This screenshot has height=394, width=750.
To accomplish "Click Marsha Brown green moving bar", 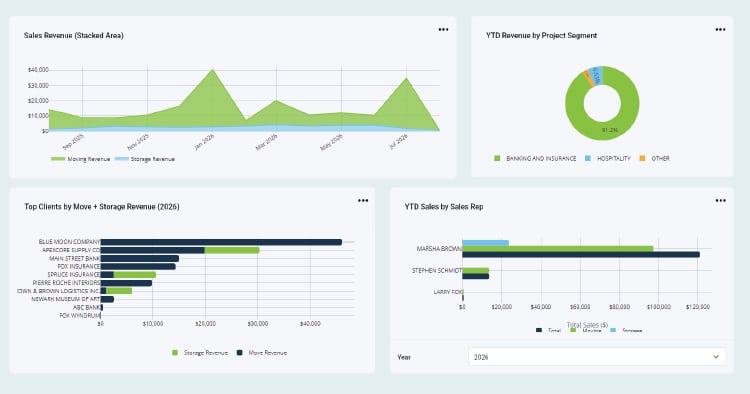I will coord(558,249).
